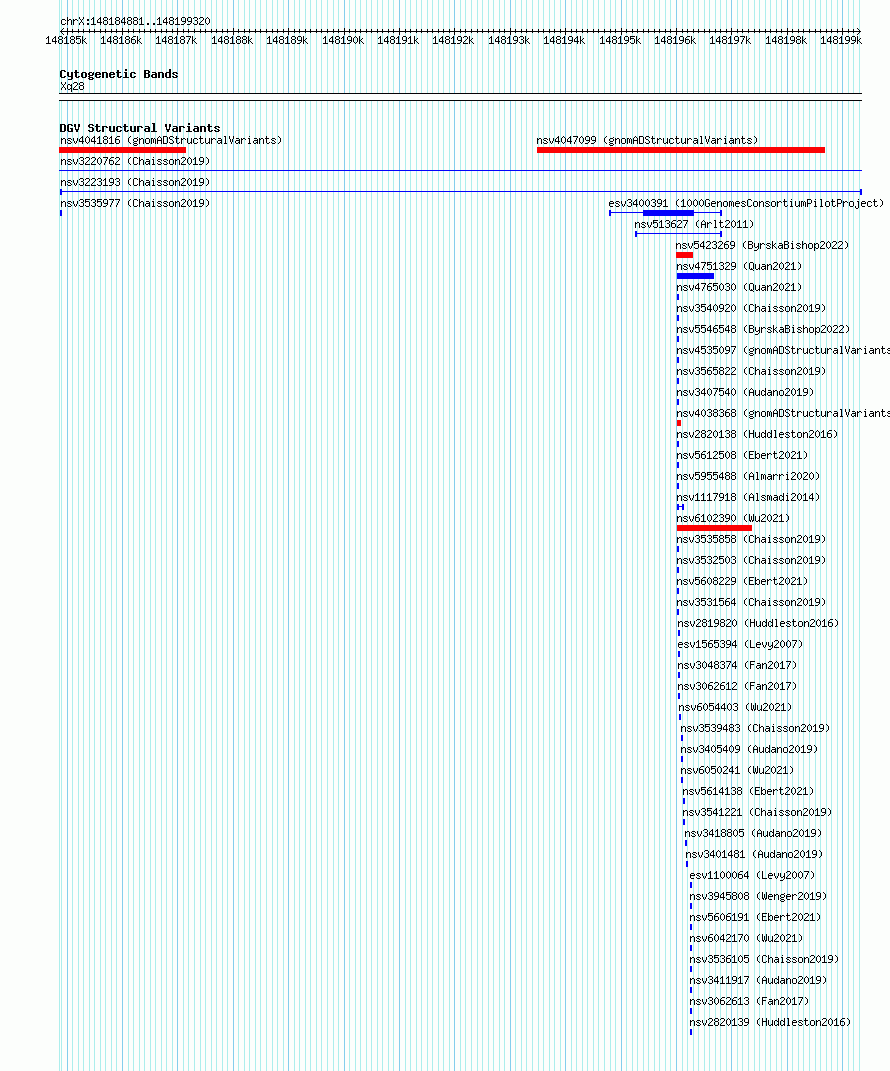This screenshot has width=890, height=1071.
Task: Open esv3400391 1000 Genomes Pilot variant
Action: pos(746,204)
